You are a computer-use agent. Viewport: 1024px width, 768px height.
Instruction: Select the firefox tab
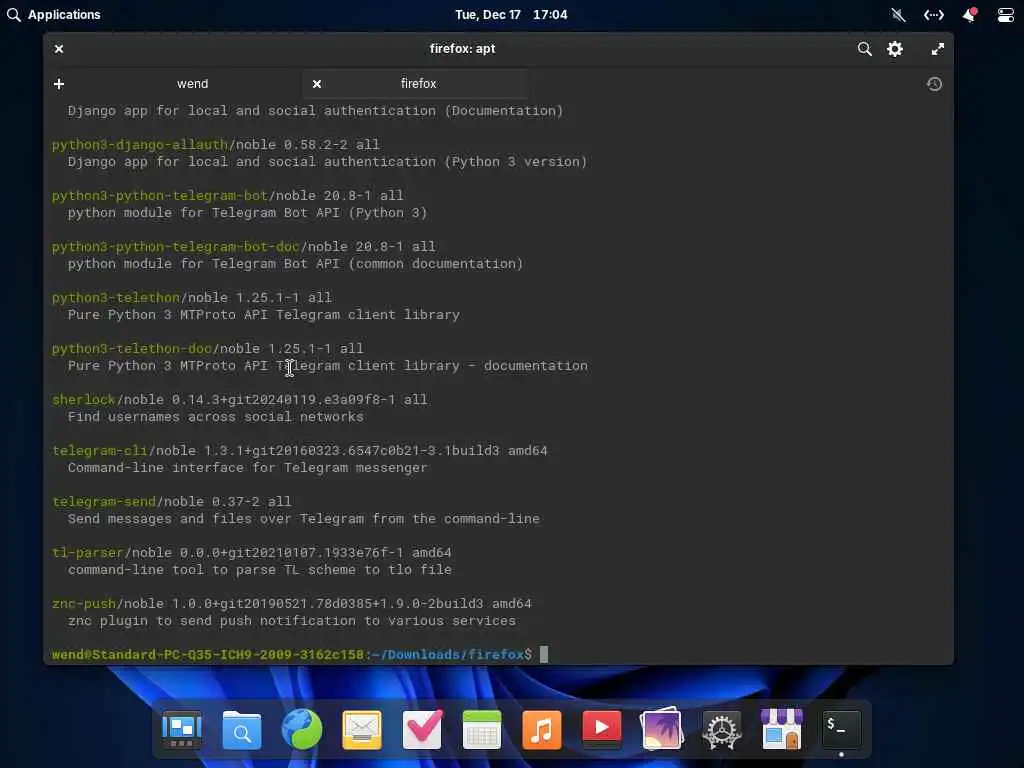click(x=419, y=84)
